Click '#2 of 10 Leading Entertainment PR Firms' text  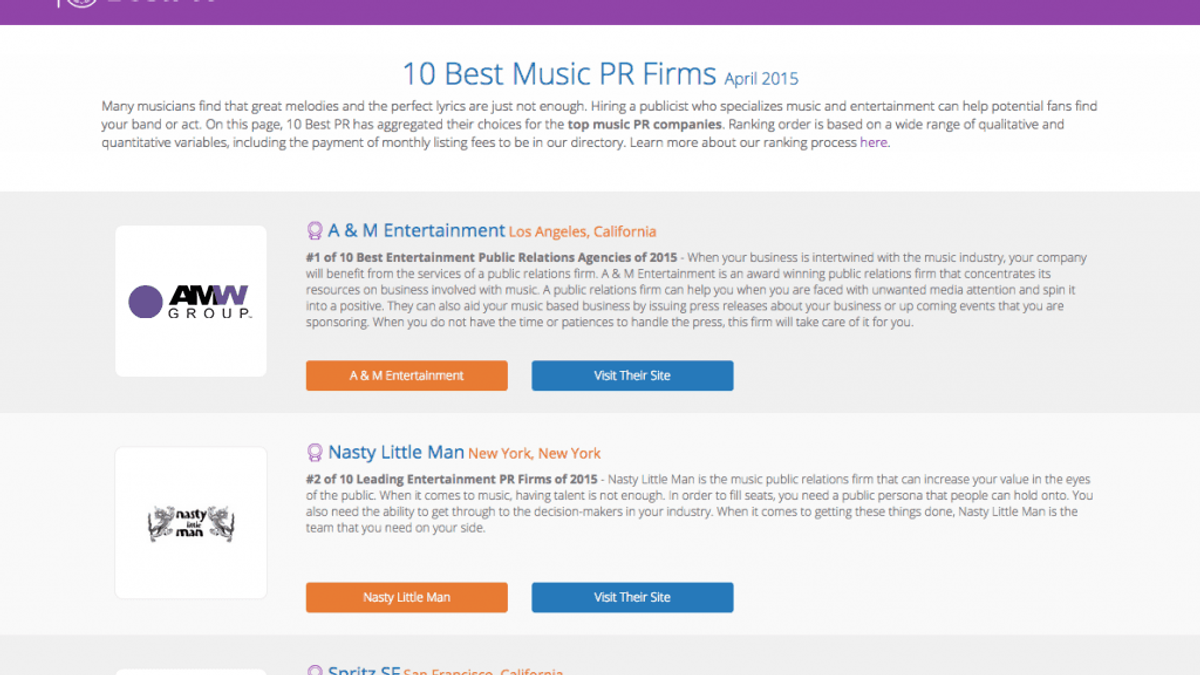point(452,480)
